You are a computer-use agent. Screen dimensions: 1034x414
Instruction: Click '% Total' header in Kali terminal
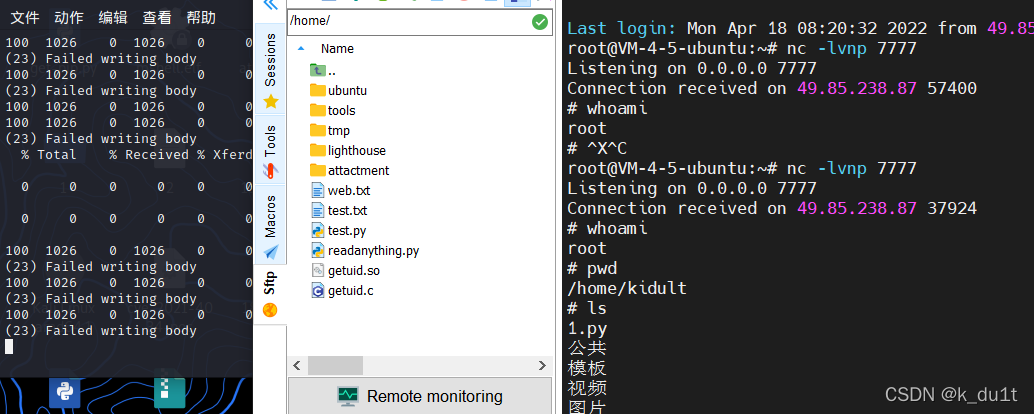click(48, 154)
